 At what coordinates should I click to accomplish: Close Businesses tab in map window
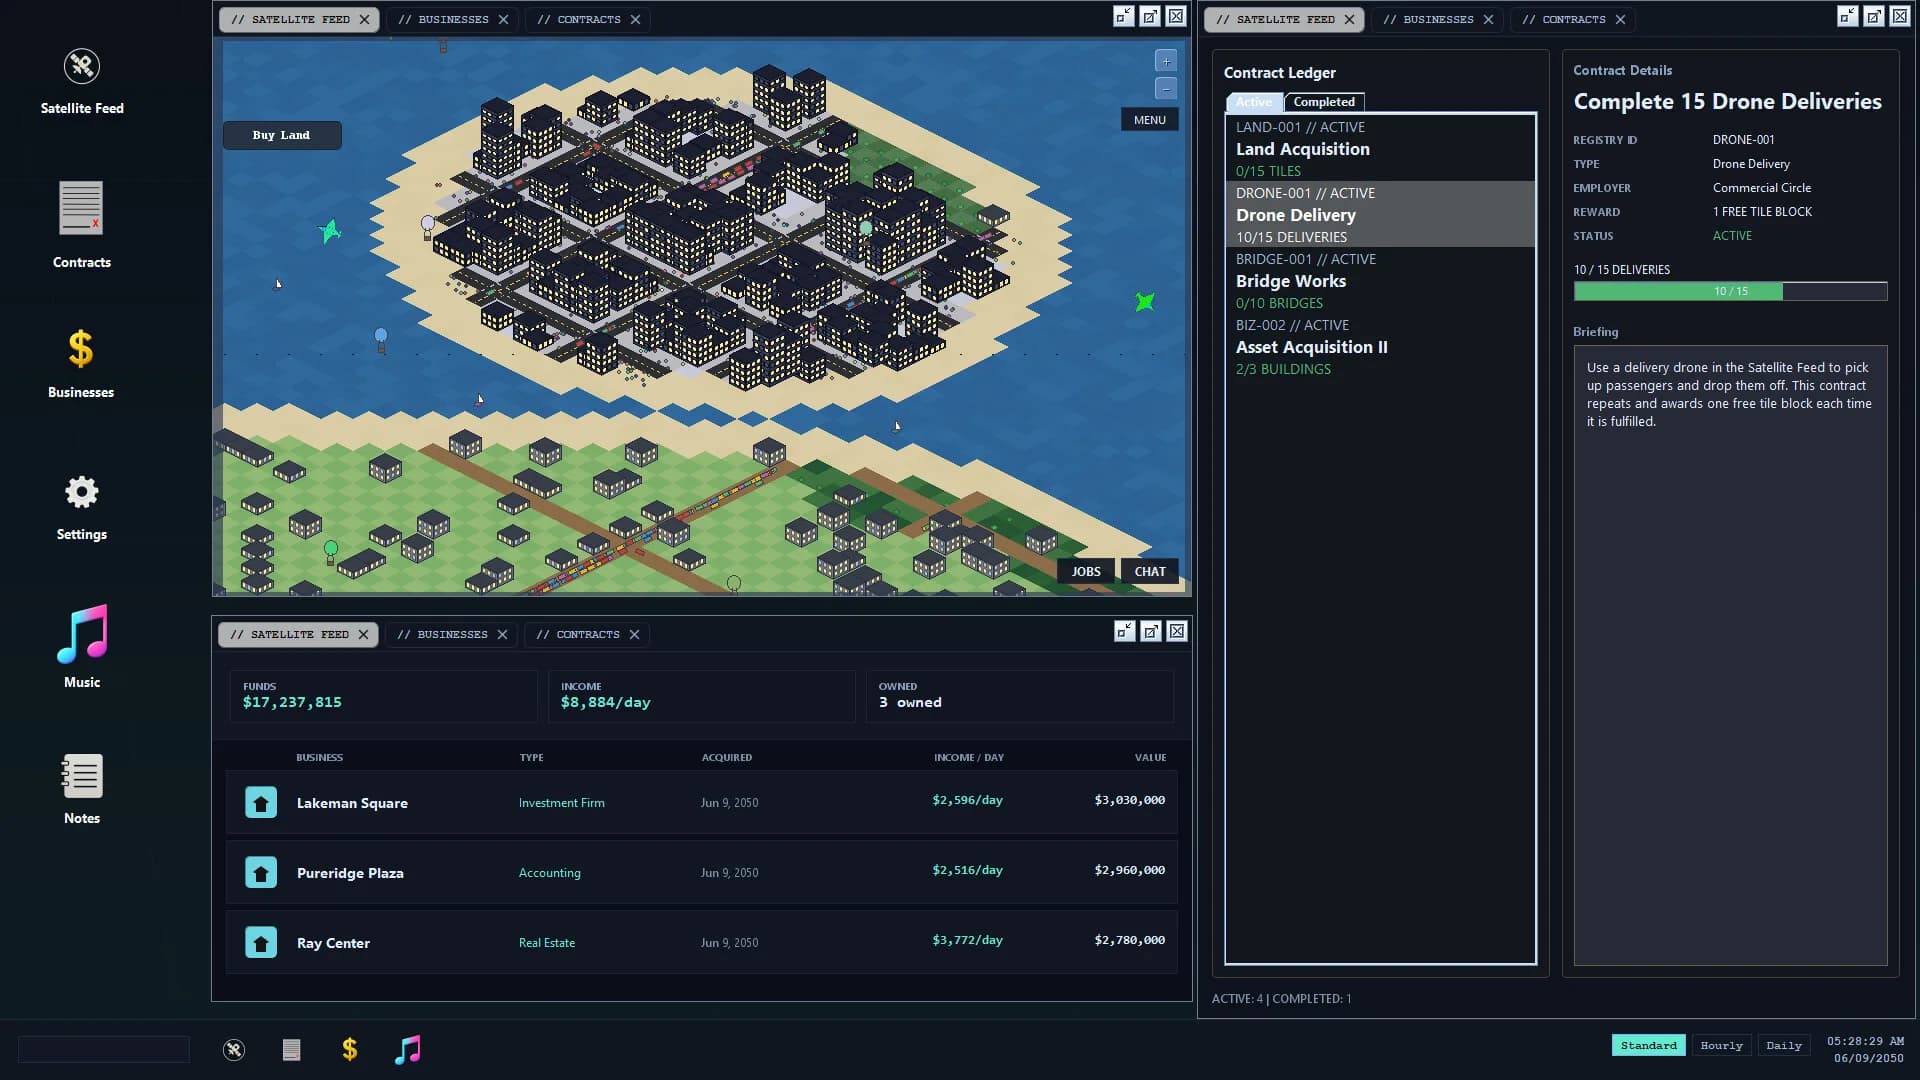coord(503,19)
